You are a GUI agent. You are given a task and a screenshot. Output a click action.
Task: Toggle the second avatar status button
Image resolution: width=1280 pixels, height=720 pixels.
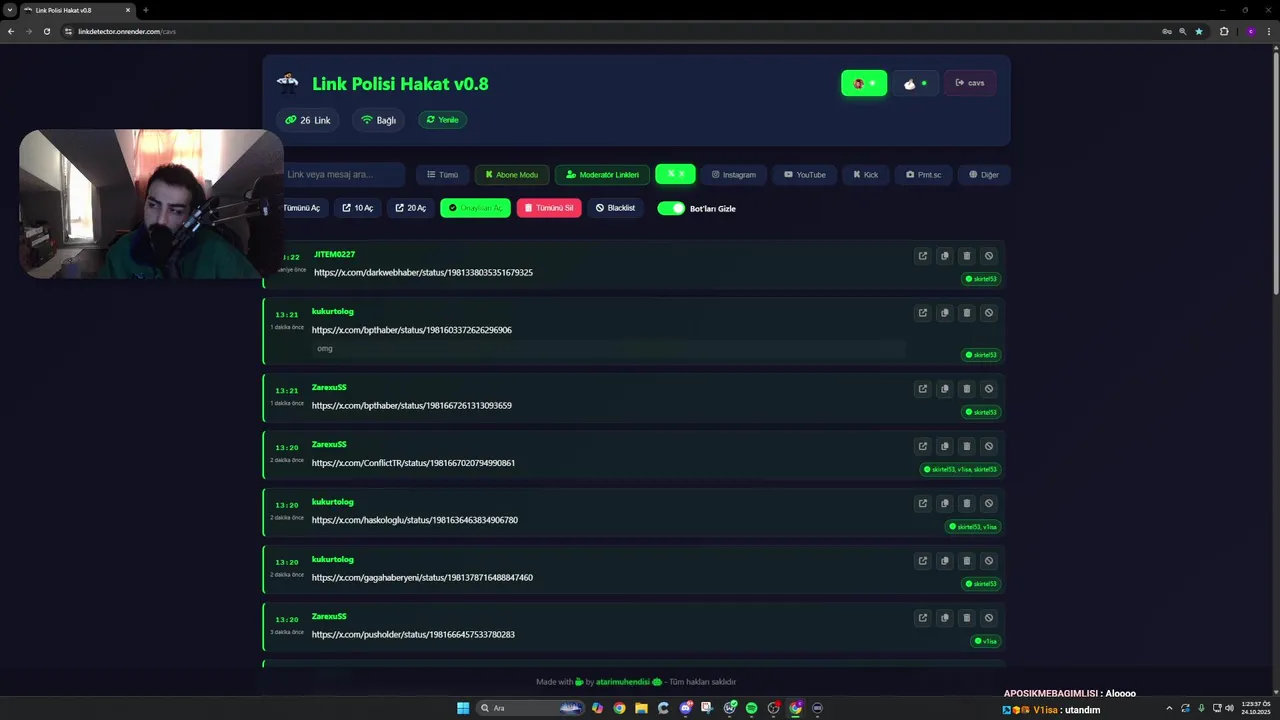tap(916, 83)
